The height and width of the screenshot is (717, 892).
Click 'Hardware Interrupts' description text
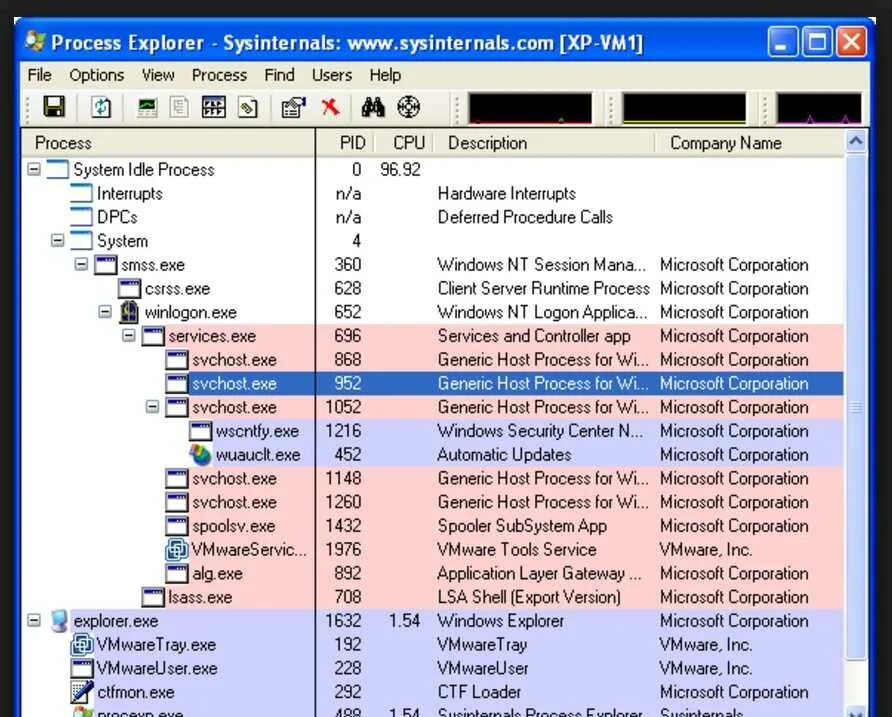pyautogui.click(x=506, y=193)
